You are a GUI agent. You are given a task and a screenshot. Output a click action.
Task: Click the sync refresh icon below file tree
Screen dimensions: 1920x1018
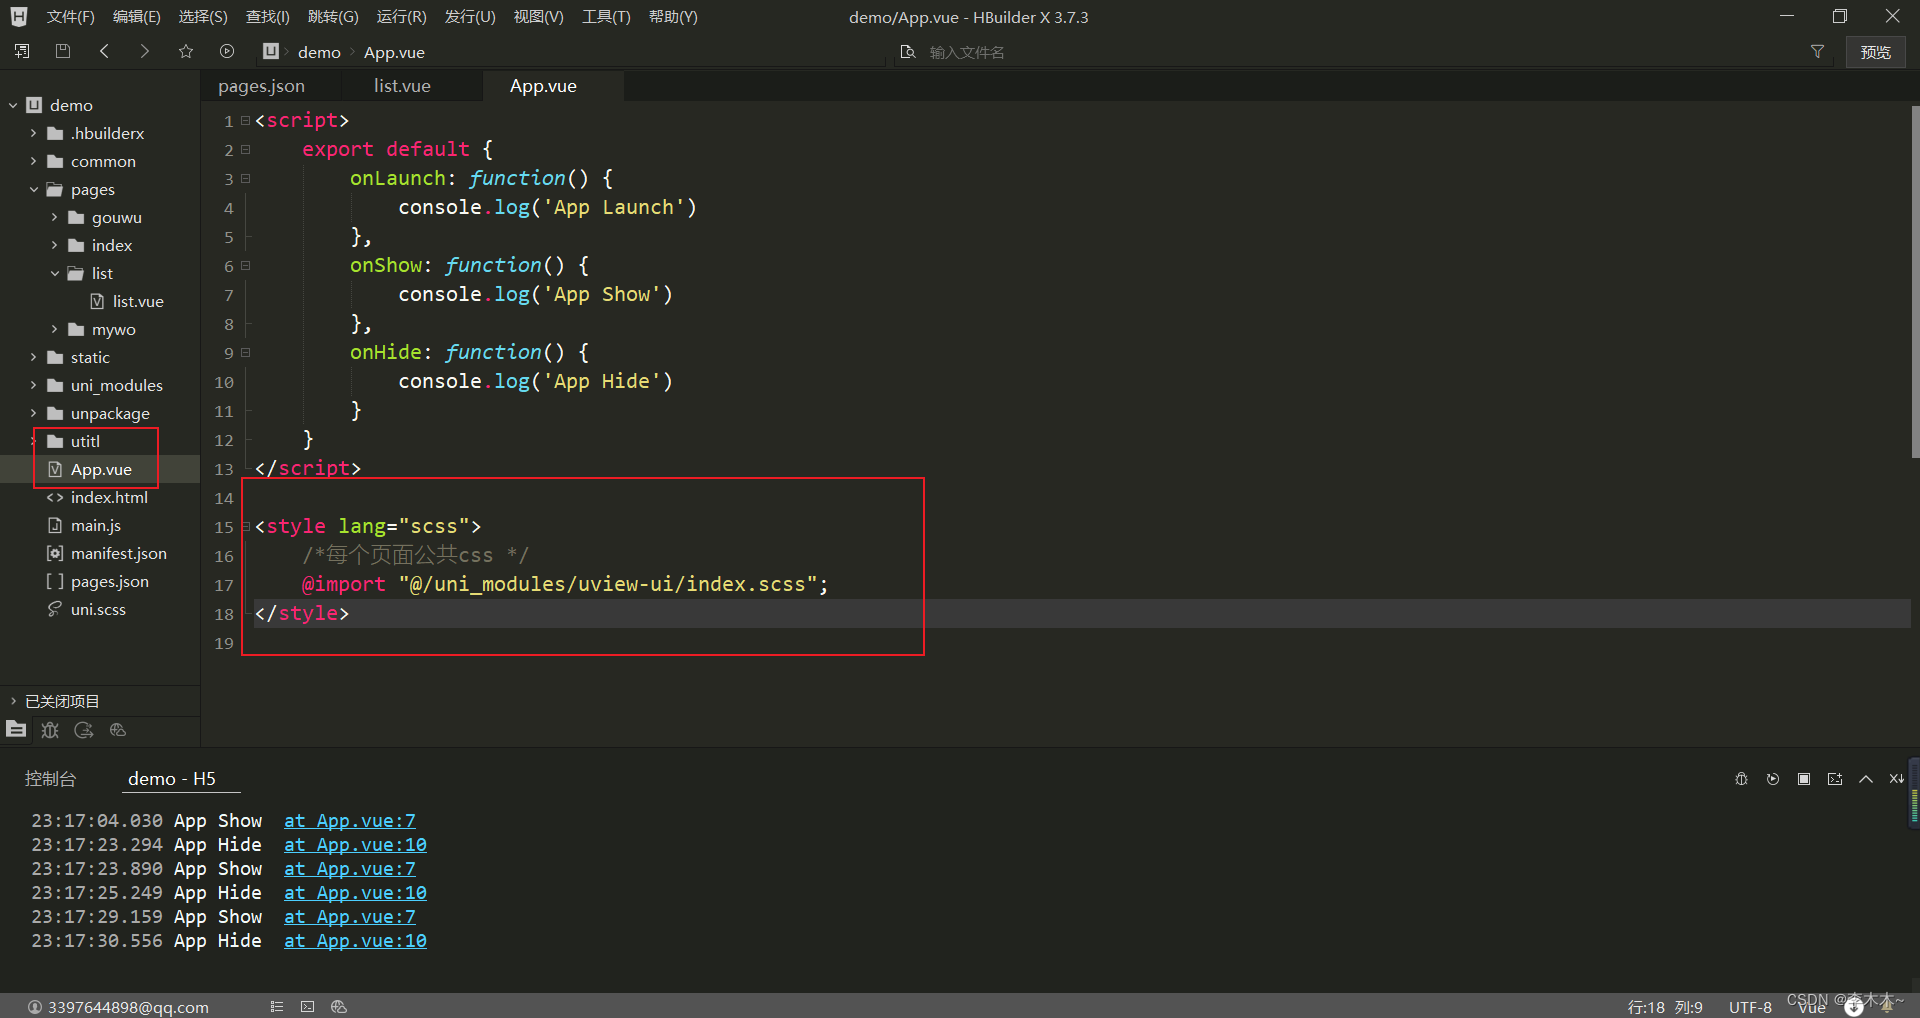[x=84, y=730]
